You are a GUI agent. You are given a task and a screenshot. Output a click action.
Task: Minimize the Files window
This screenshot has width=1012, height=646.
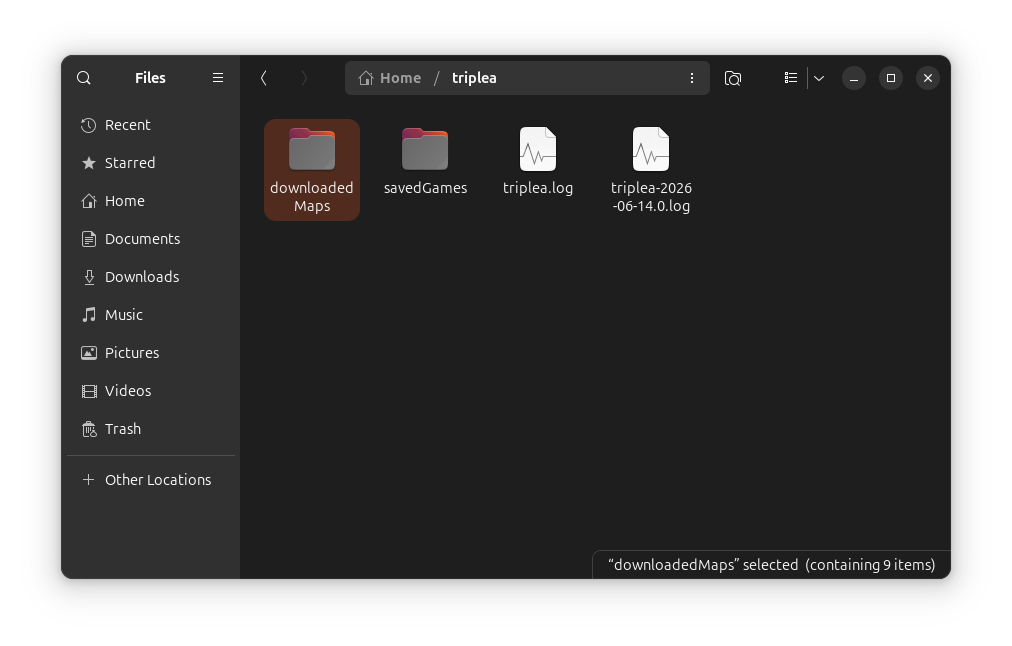coord(854,78)
